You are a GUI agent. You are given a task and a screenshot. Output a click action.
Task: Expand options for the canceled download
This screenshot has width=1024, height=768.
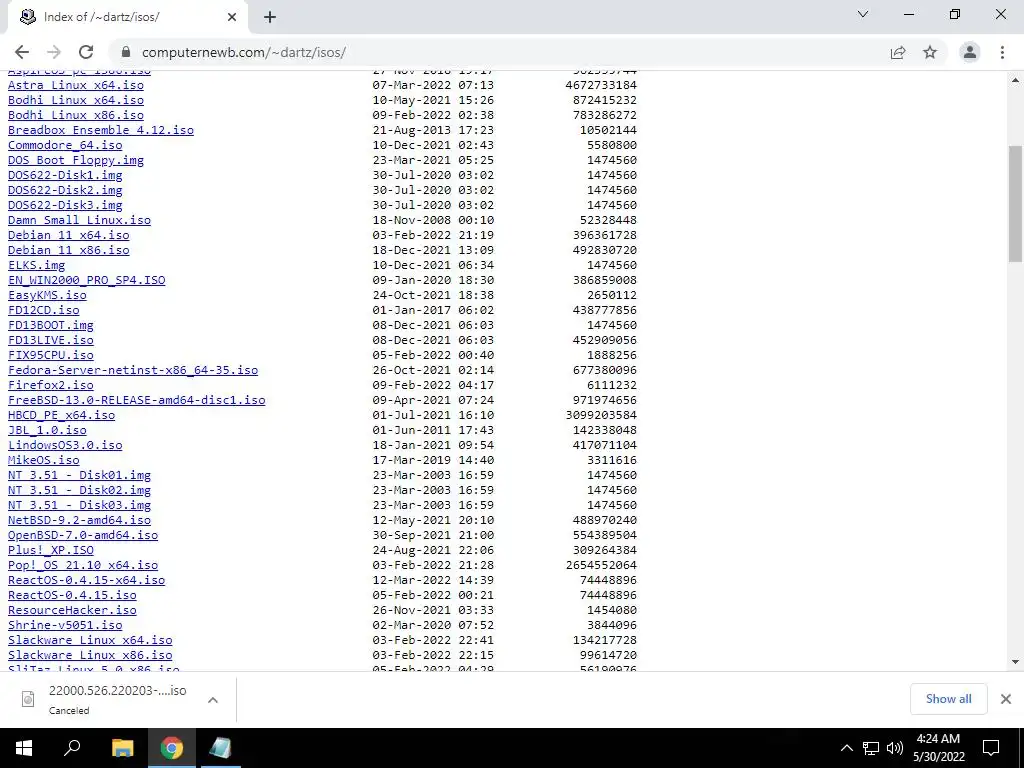[213, 700]
